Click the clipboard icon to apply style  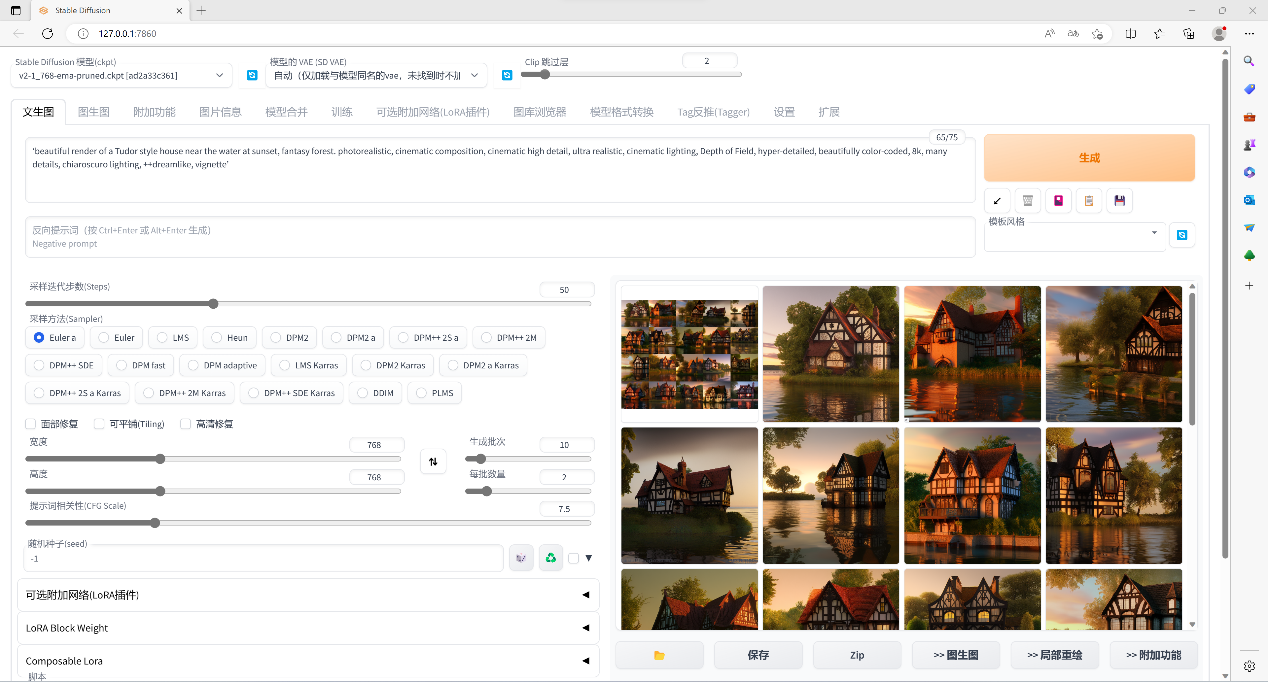point(1089,200)
